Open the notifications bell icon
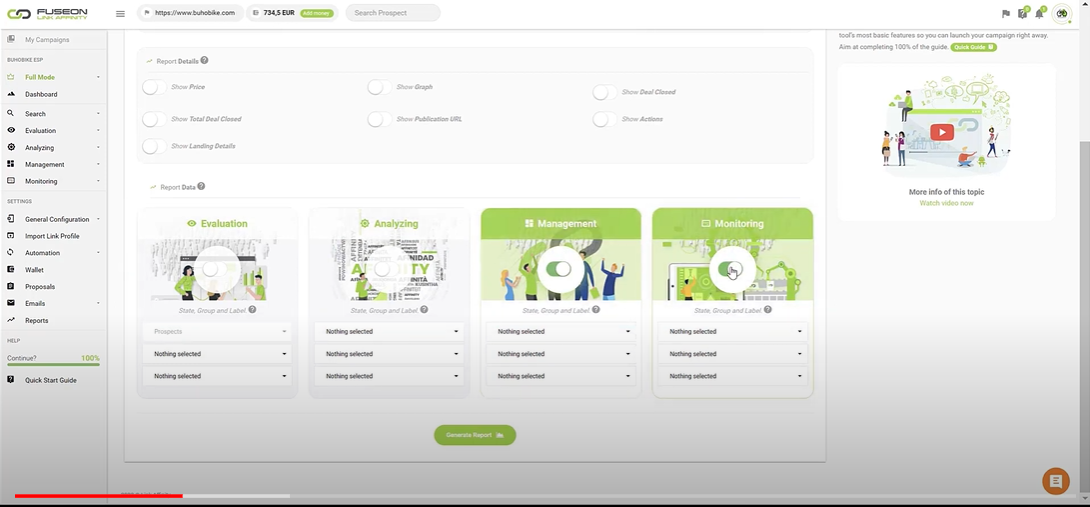The height and width of the screenshot is (507, 1090). (x=1039, y=13)
